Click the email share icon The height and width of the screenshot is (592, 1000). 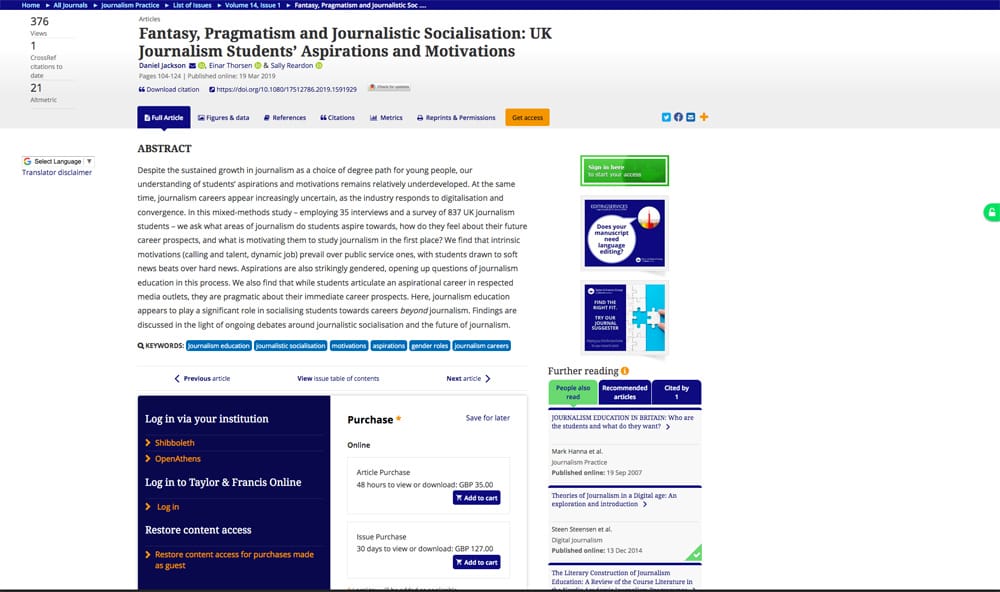[691, 117]
